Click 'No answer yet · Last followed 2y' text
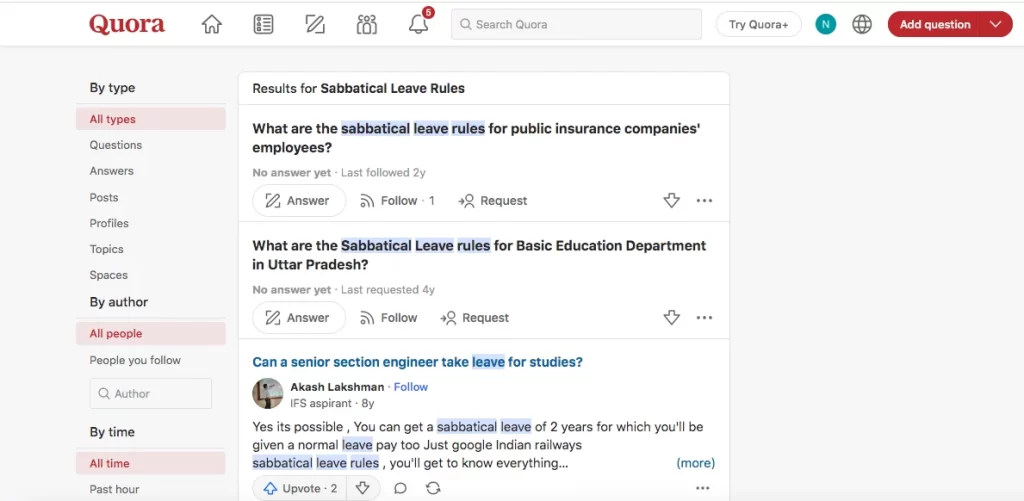The image size is (1024, 501). 339,173
